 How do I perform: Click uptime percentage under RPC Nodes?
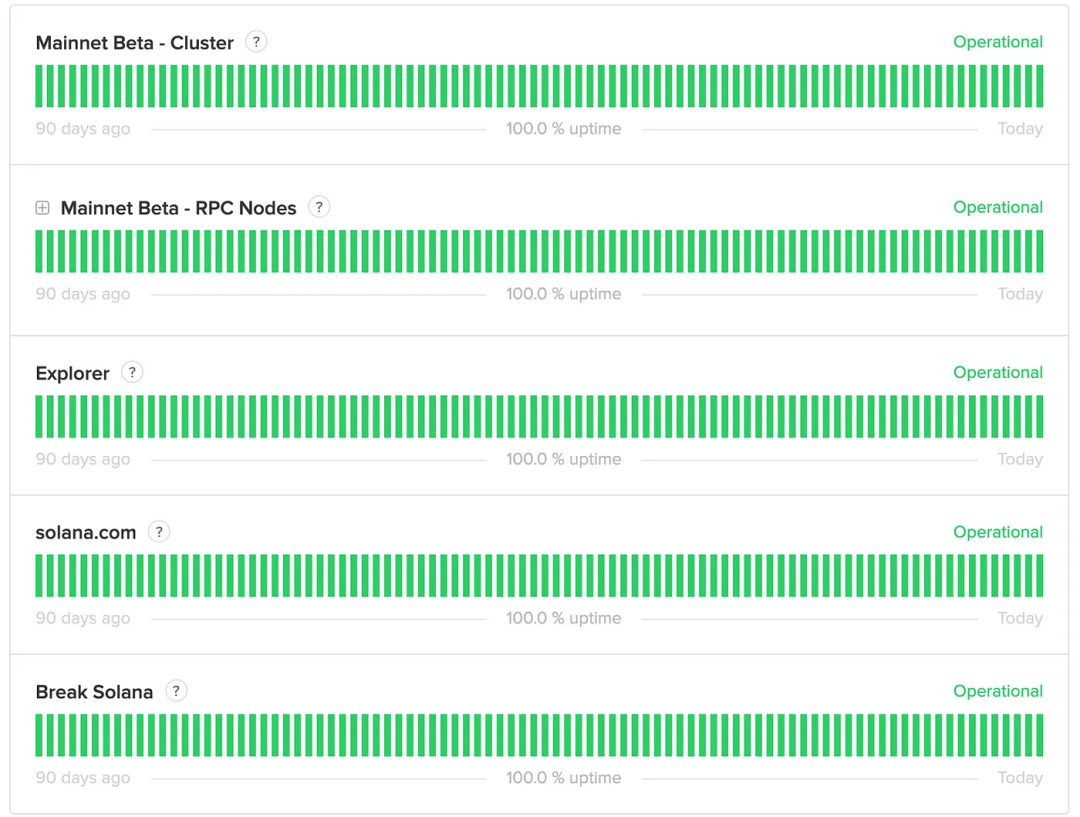(x=563, y=294)
